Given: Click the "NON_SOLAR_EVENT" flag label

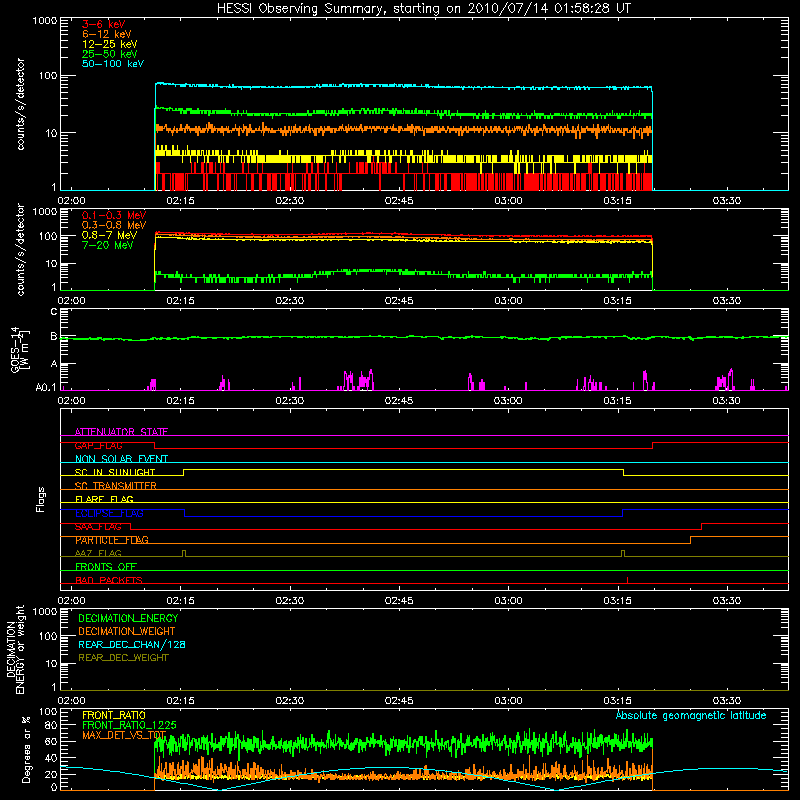Looking at the screenshot, I should pyautogui.click(x=121, y=459).
